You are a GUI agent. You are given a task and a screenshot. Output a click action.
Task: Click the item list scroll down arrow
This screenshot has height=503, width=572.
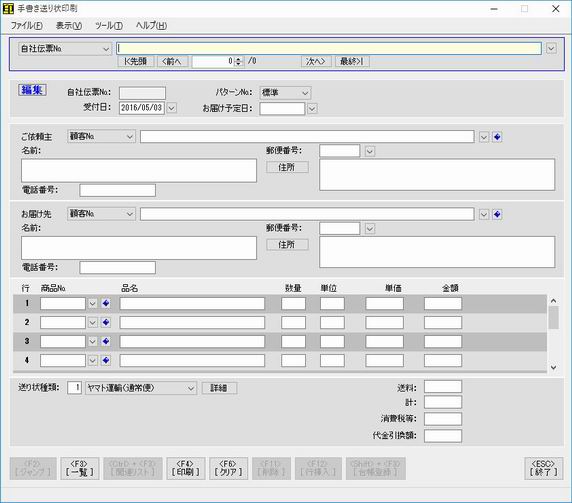[553, 367]
